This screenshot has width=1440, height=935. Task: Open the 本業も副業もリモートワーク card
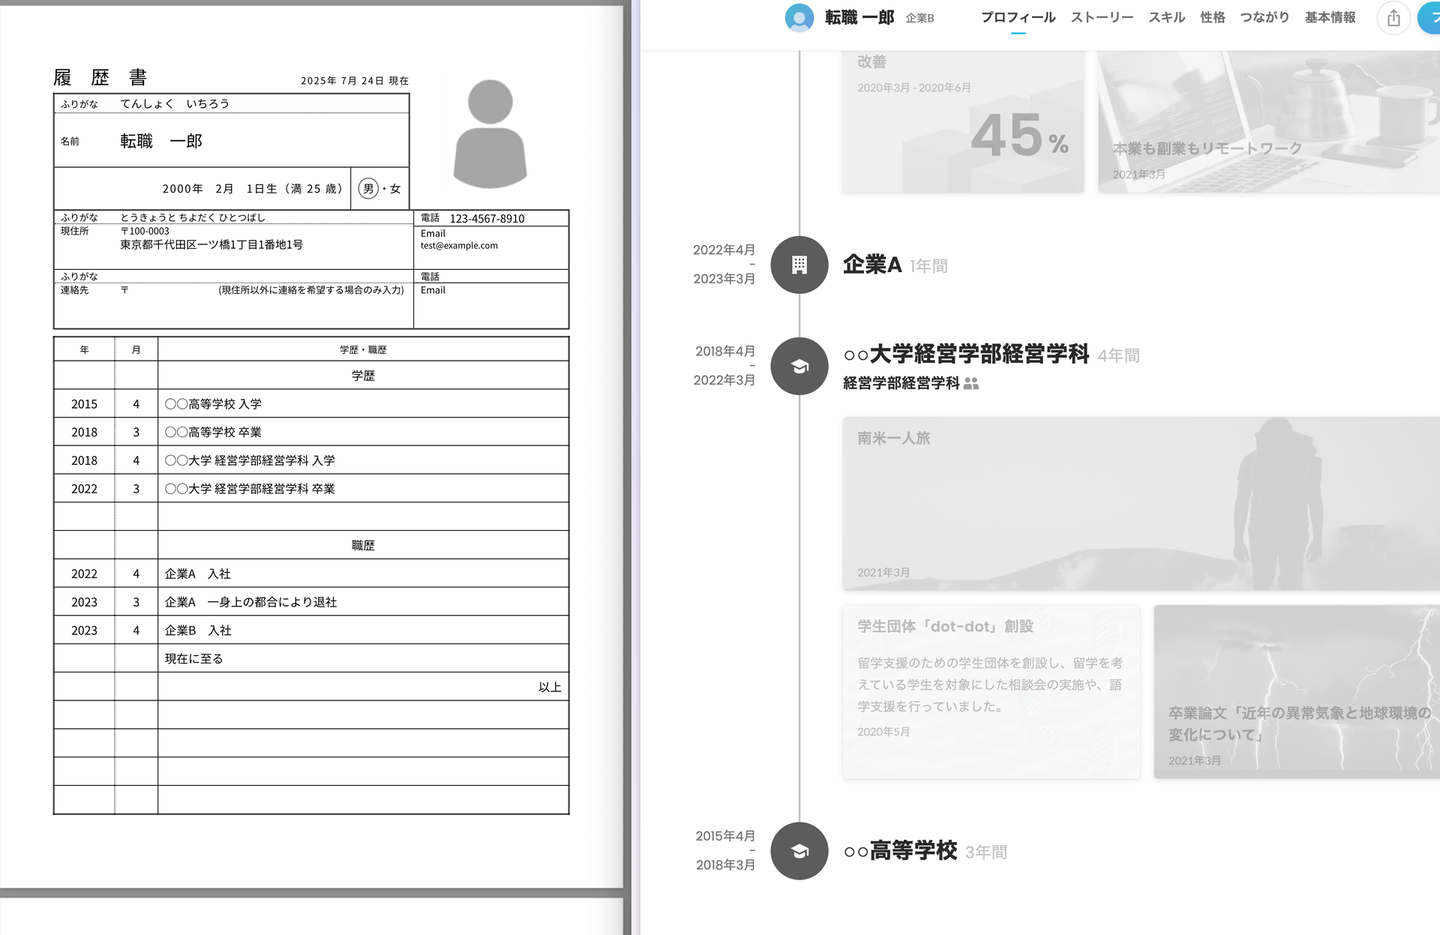(1269, 121)
